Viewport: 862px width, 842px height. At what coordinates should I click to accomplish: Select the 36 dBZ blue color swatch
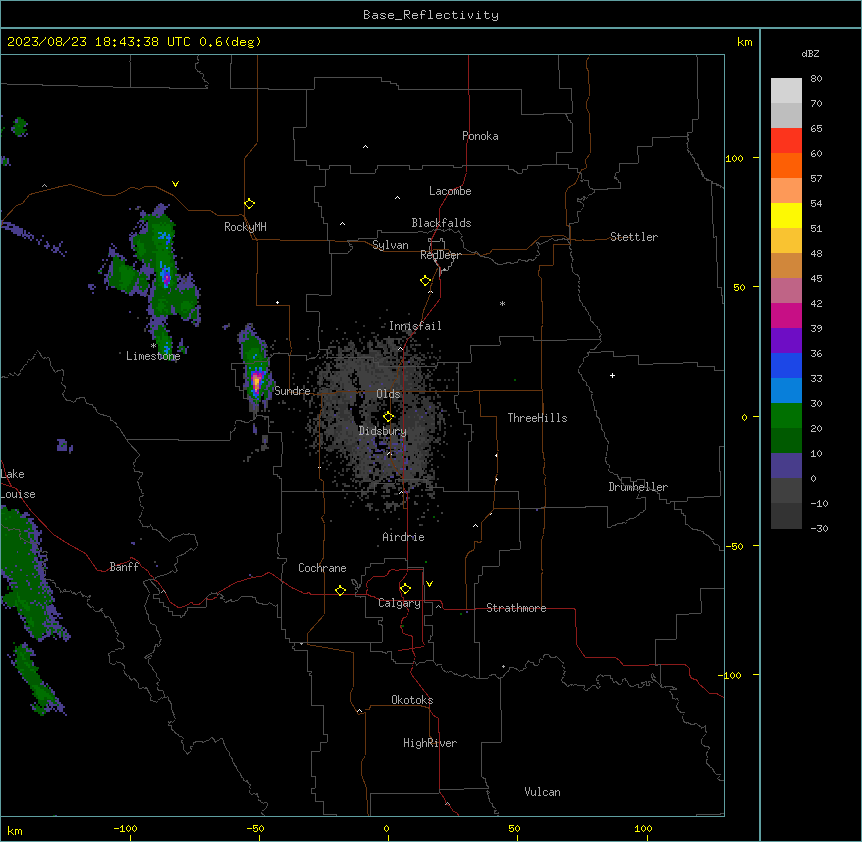pyautogui.click(x=786, y=365)
